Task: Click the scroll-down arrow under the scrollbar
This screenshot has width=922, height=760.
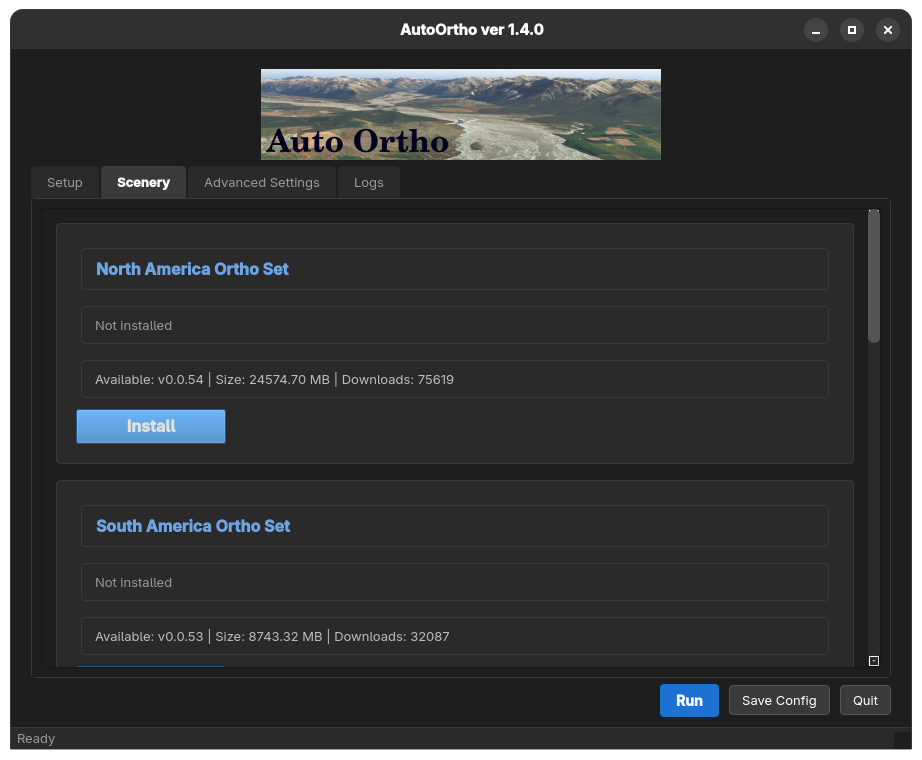Action: click(873, 660)
